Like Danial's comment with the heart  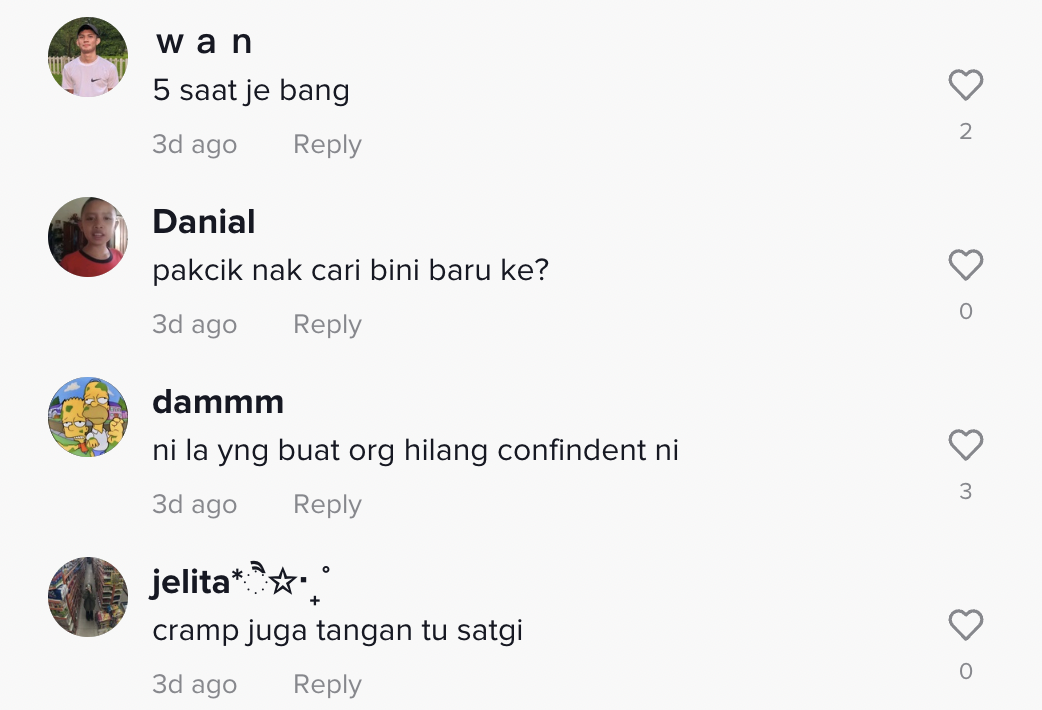pos(965,266)
